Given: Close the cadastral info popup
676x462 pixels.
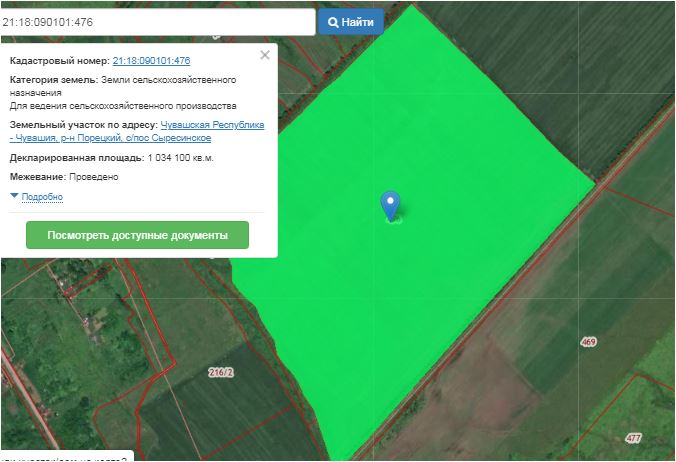Looking at the screenshot, I should pos(265,56).
